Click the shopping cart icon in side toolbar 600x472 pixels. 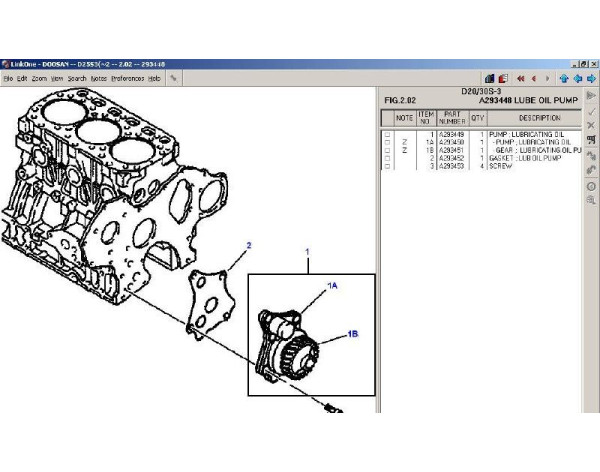(591, 139)
